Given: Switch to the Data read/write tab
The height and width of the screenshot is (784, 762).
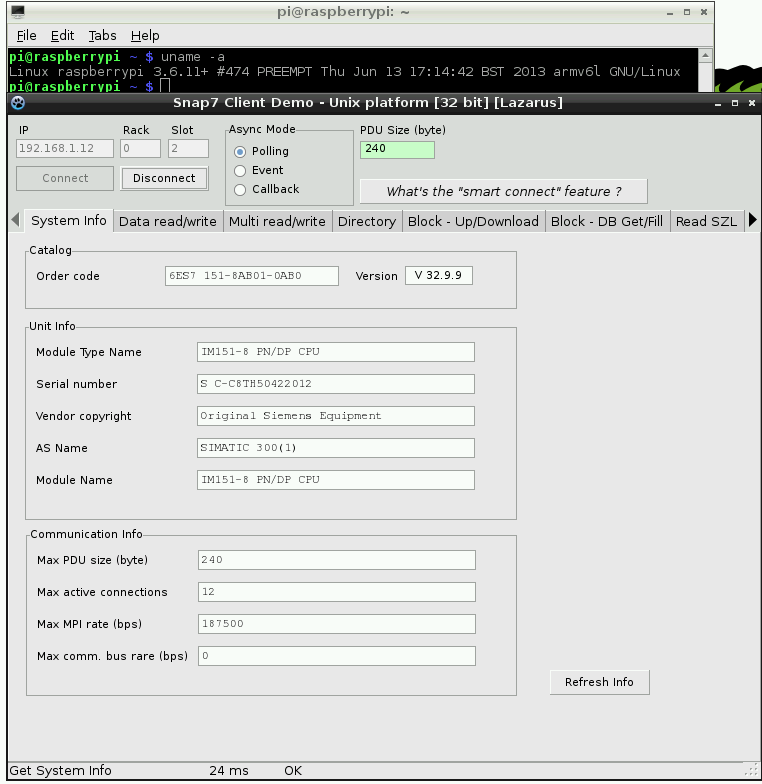Looking at the screenshot, I should click(x=167, y=221).
